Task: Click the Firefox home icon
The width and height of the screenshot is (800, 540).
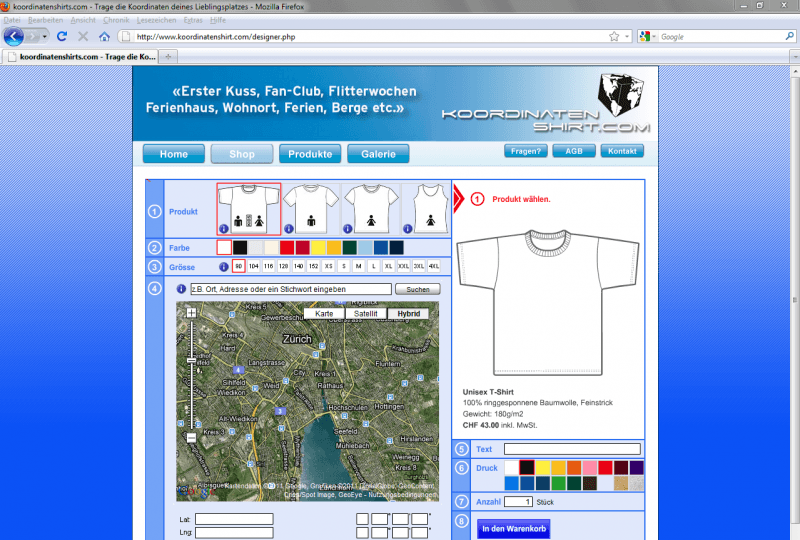Action: (x=104, y=37)
